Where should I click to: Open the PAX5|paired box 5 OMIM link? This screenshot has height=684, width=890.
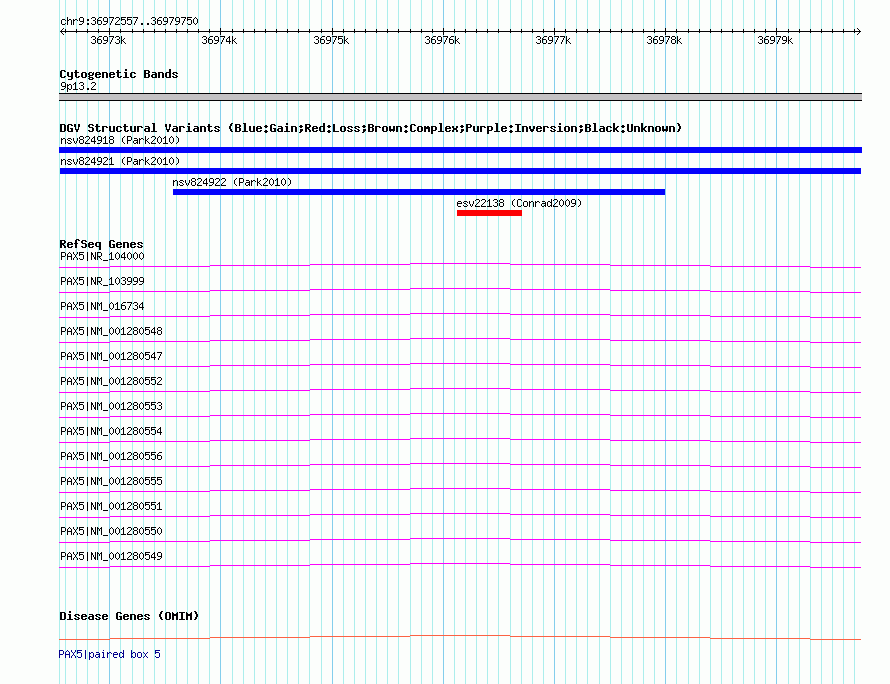pos(110,654)
